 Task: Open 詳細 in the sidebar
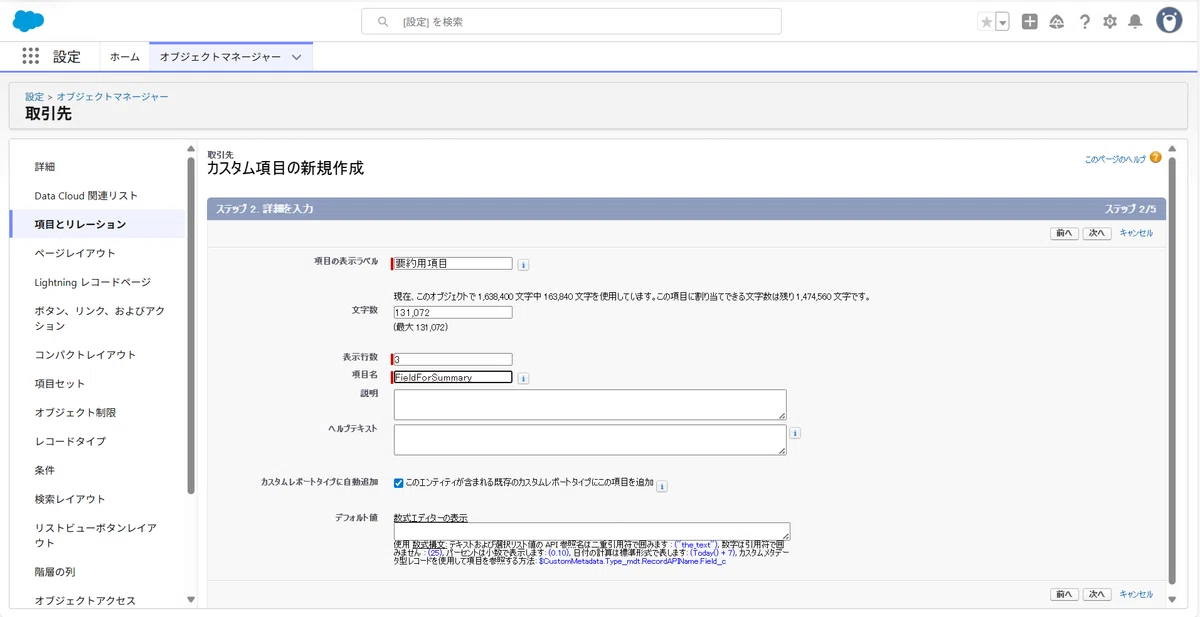click(45, 167)
